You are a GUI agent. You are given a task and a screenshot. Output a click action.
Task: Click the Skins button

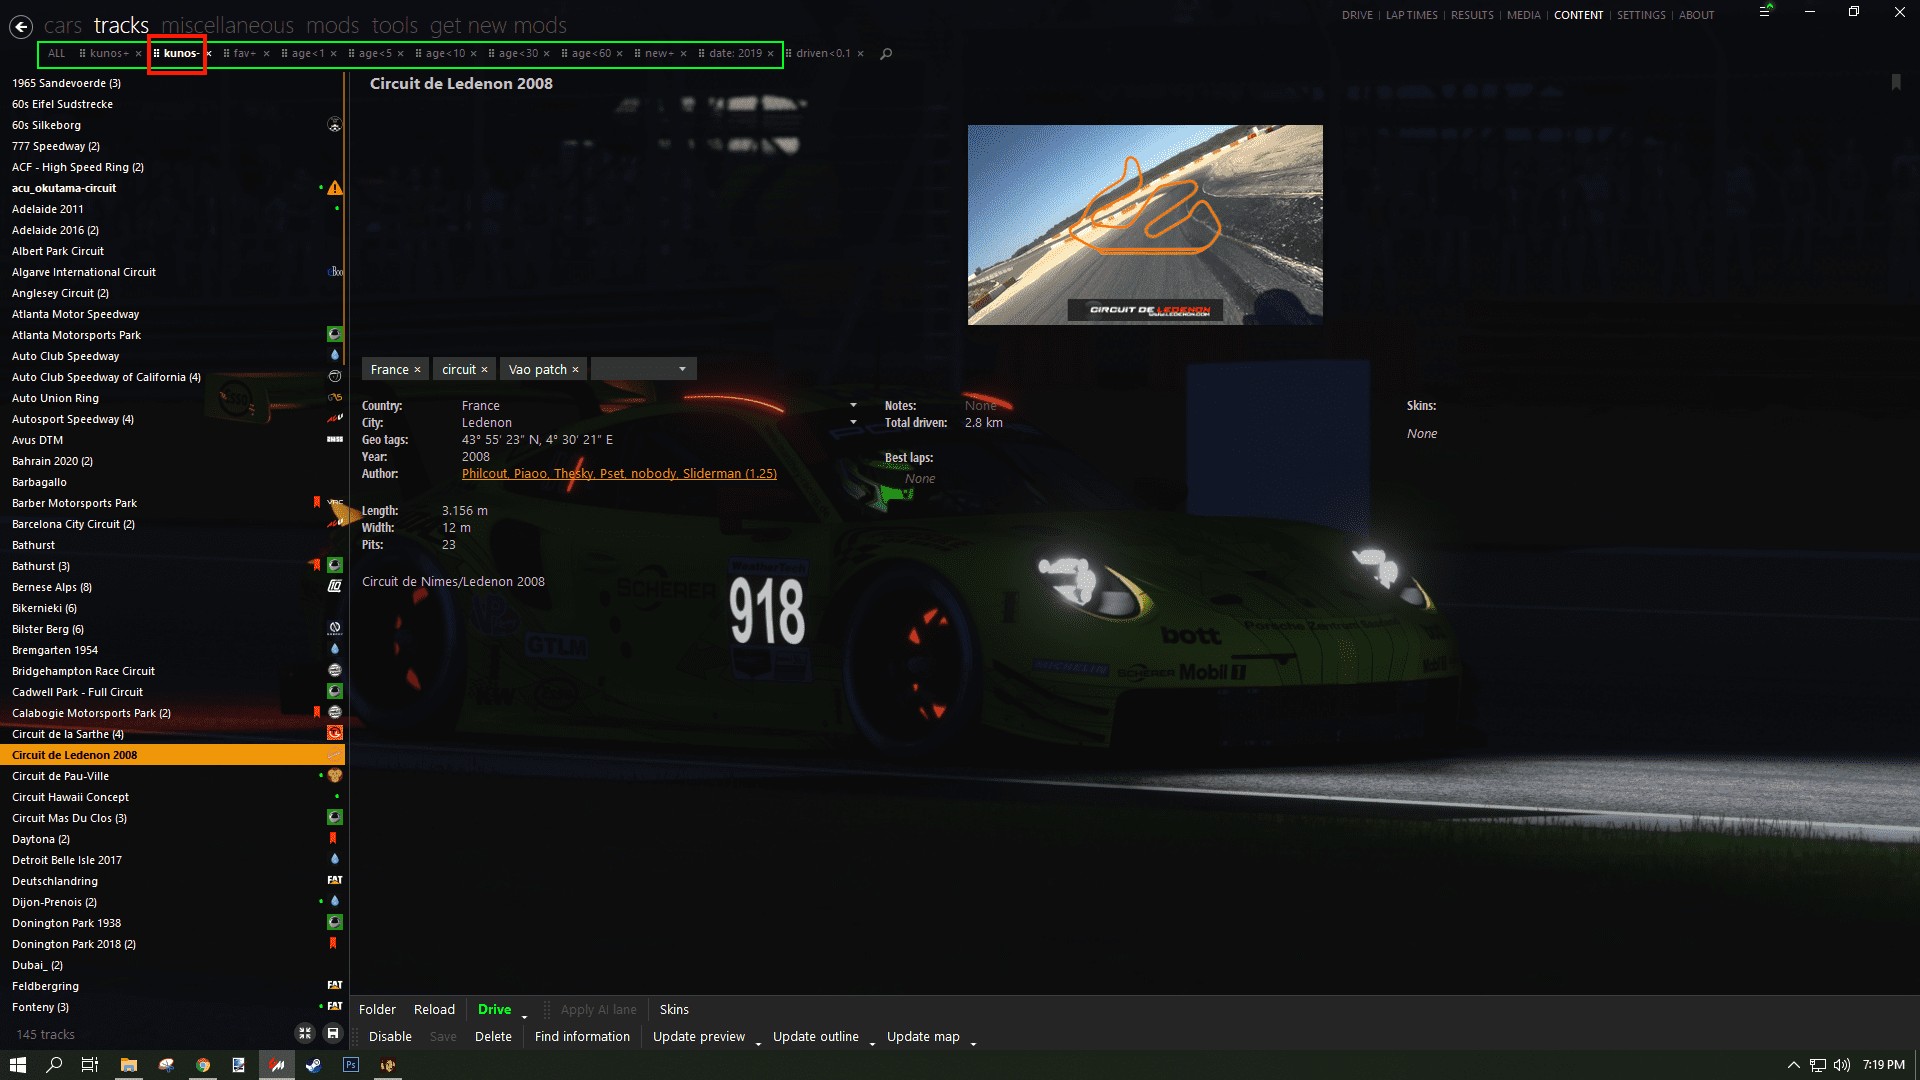click(674, 1009)
